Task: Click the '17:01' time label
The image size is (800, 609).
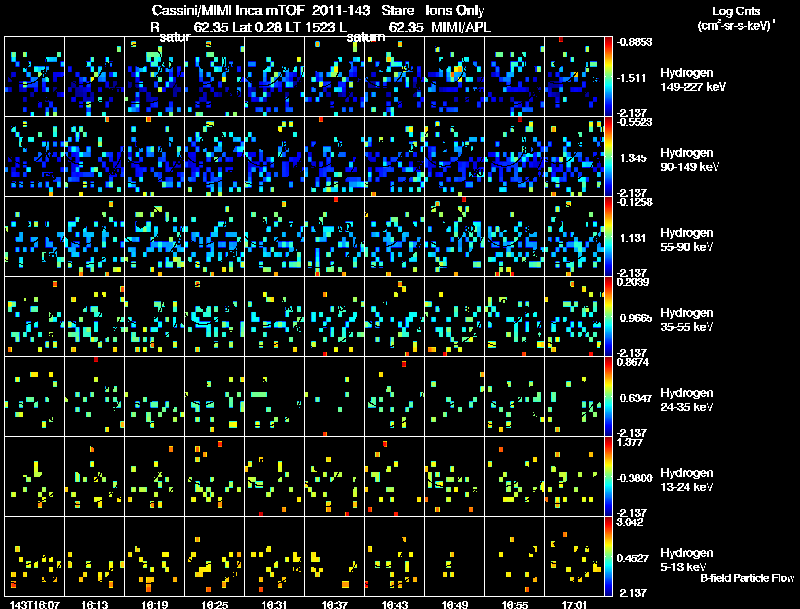Action: [x=574, y=604]
